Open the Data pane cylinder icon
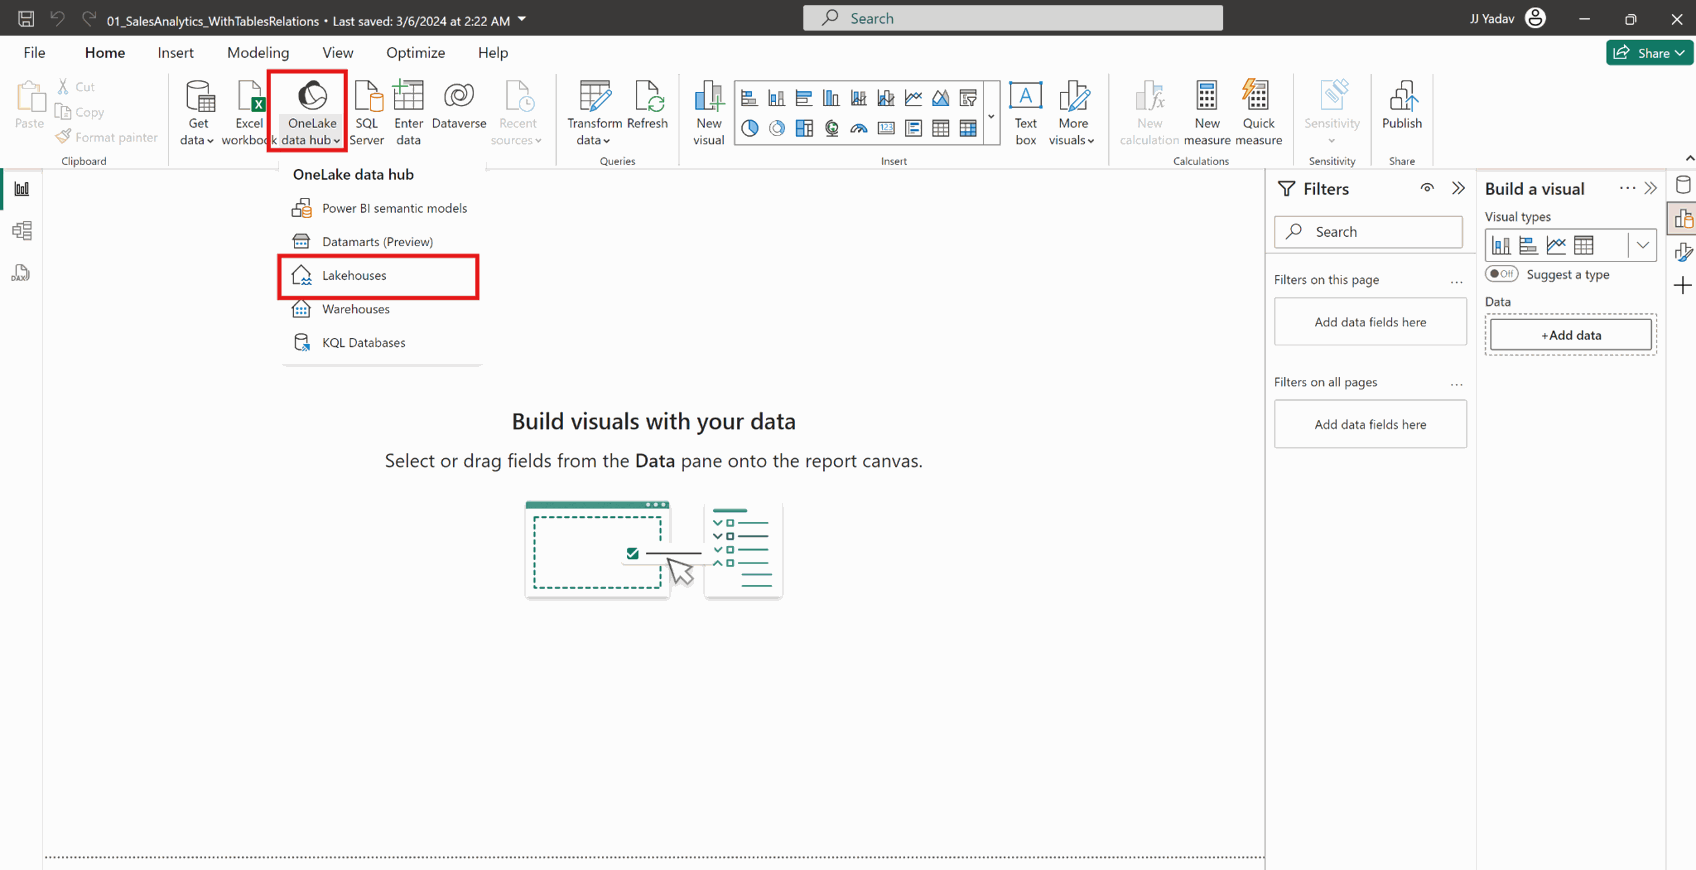 [x=1683, y=185]
